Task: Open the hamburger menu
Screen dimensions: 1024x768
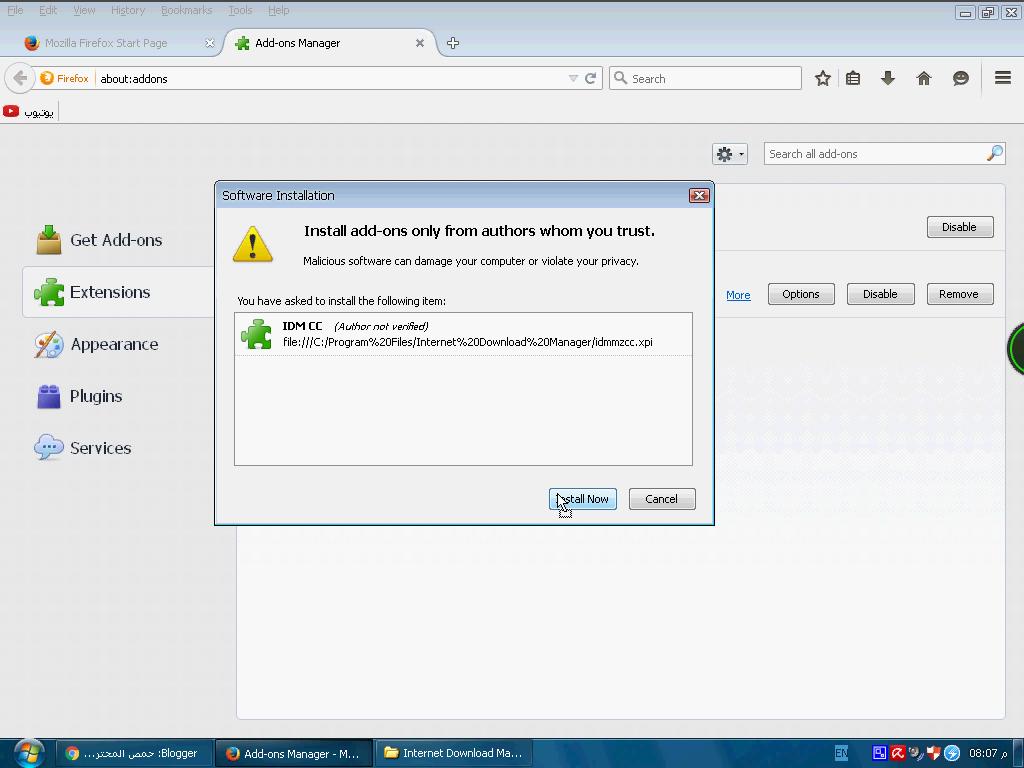Action: coord(1003,78)
